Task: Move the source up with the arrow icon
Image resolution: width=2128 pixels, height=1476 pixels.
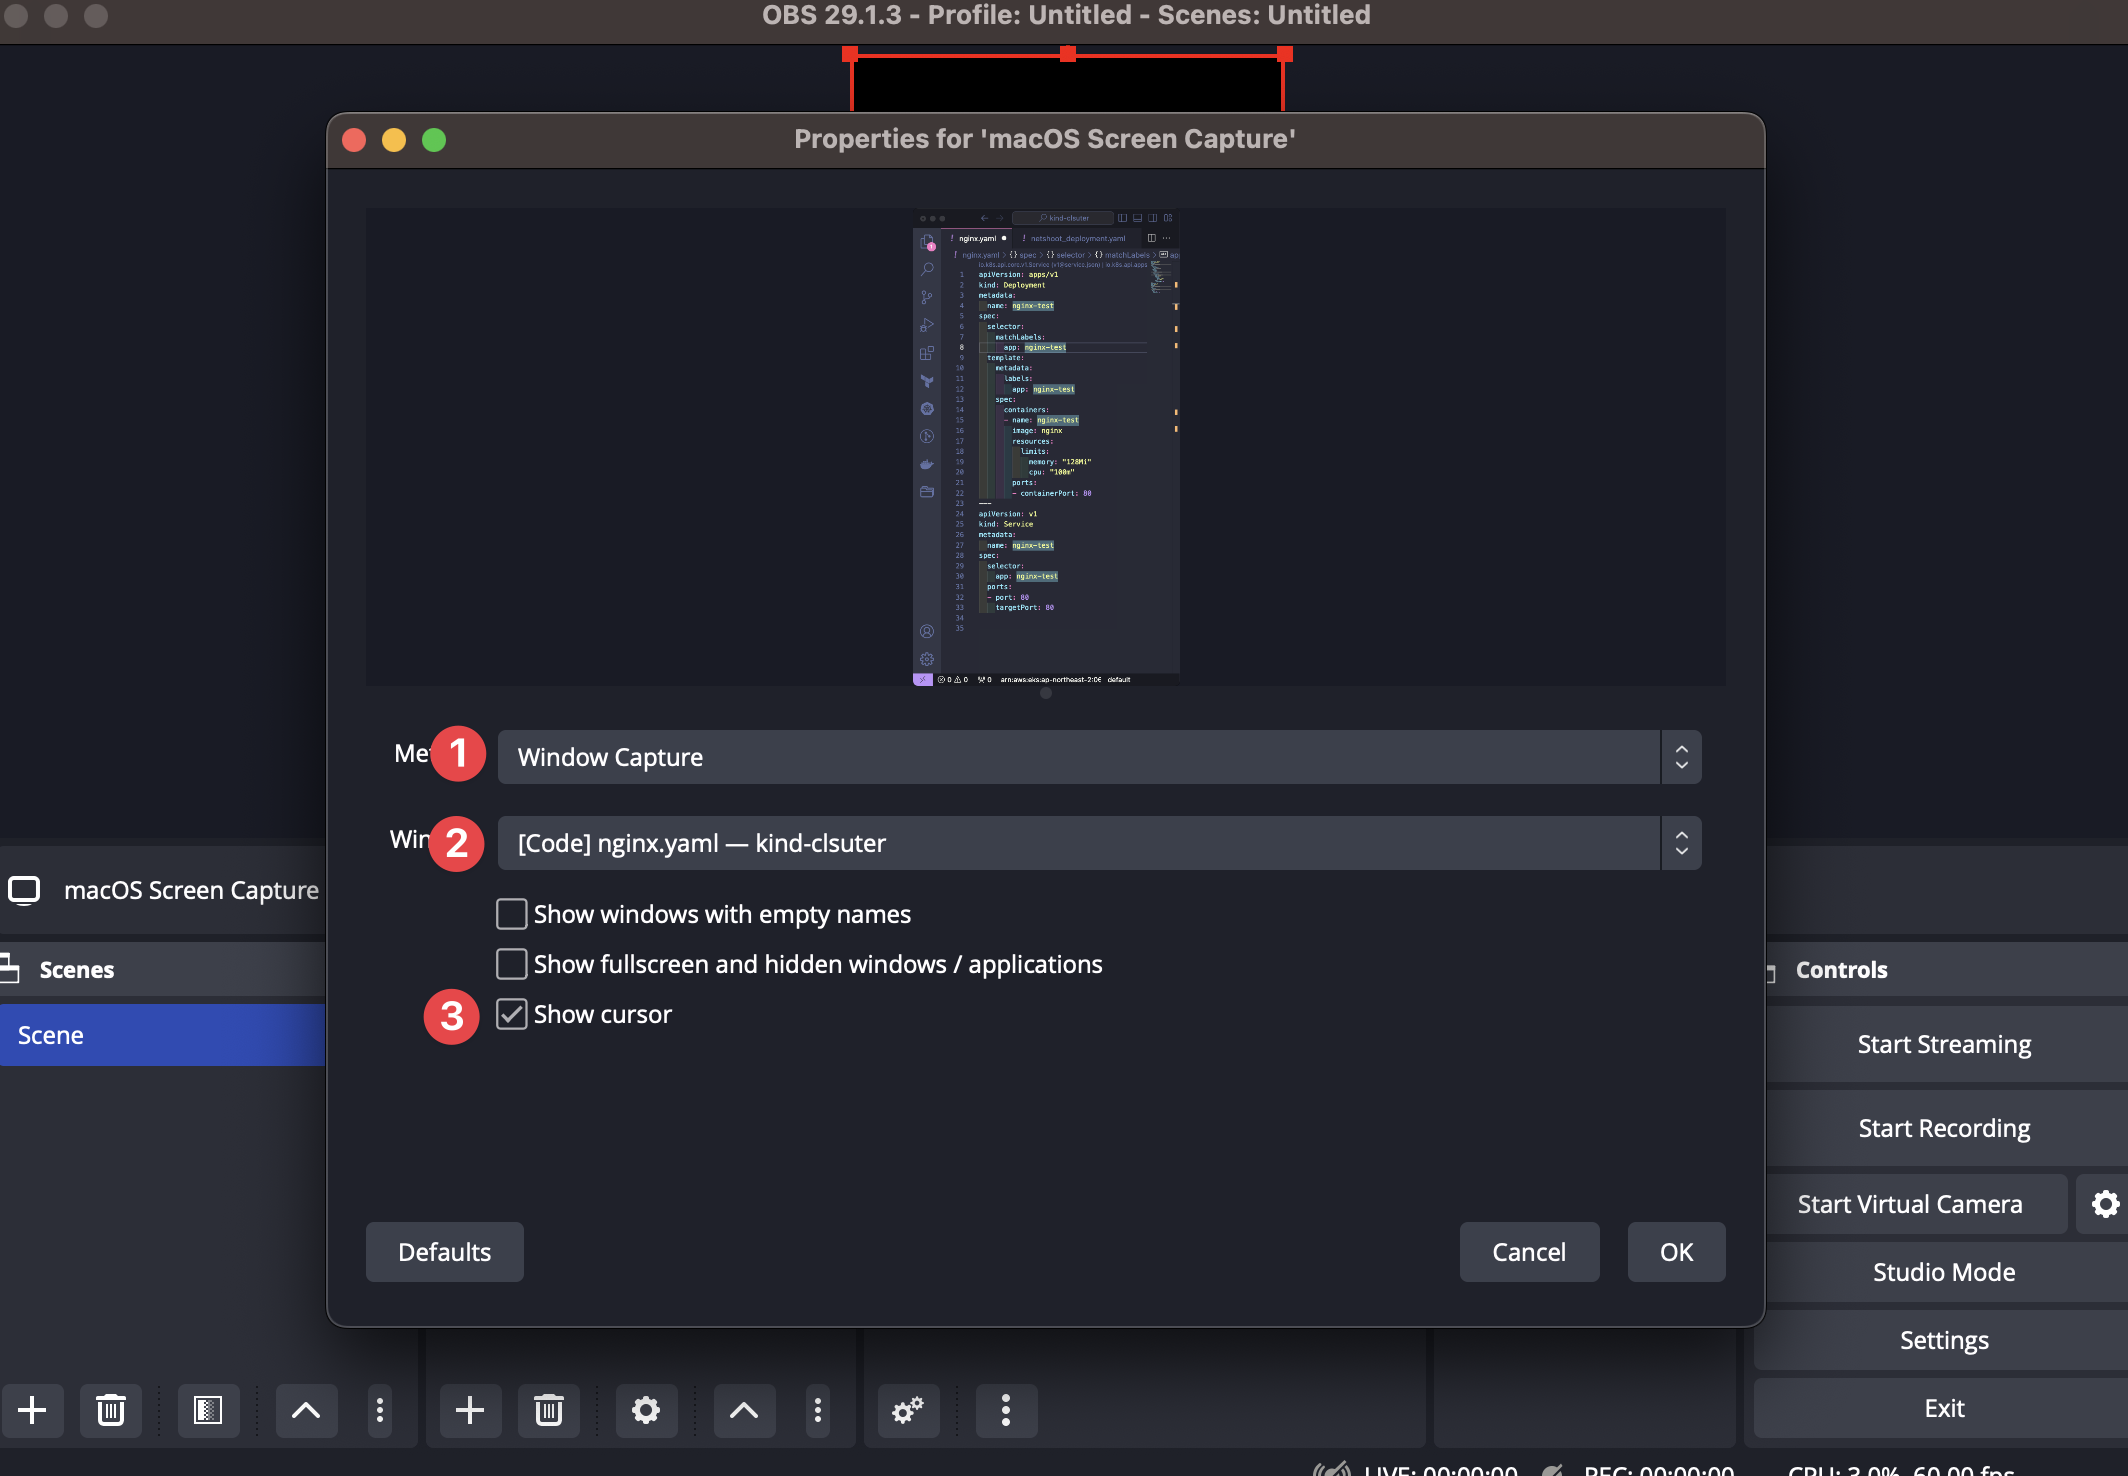Action: pyautogui.click(x=744, y=1410)
